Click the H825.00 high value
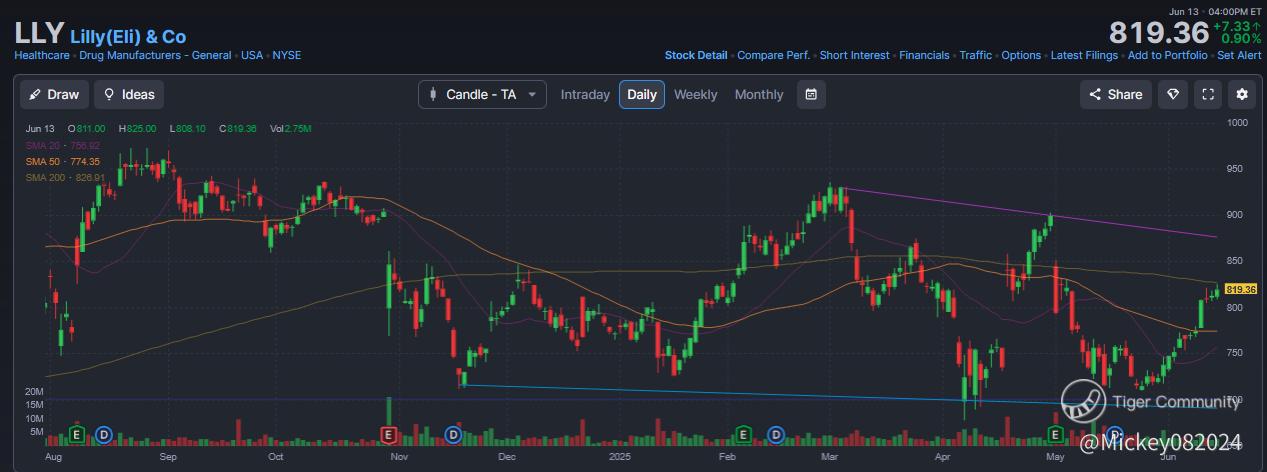 [x=138, y=129]
